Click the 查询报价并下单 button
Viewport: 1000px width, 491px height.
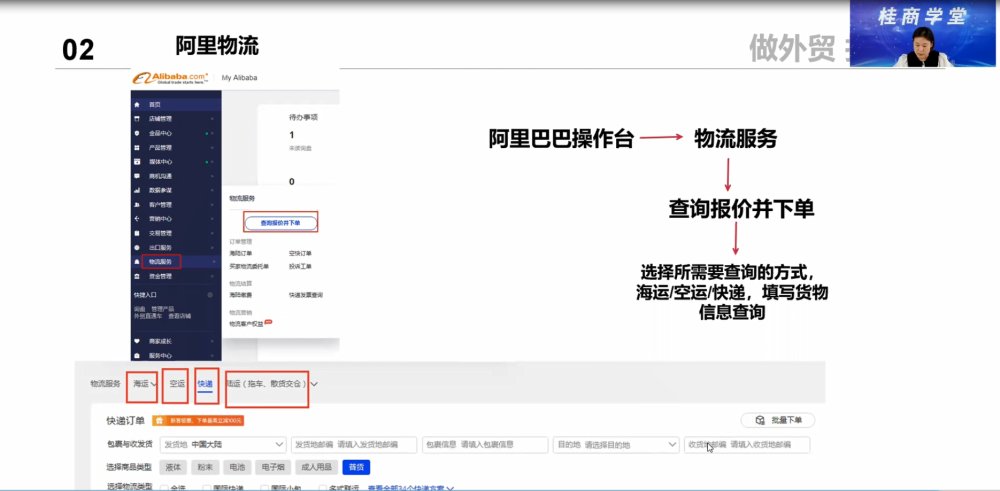coord(280,223)
